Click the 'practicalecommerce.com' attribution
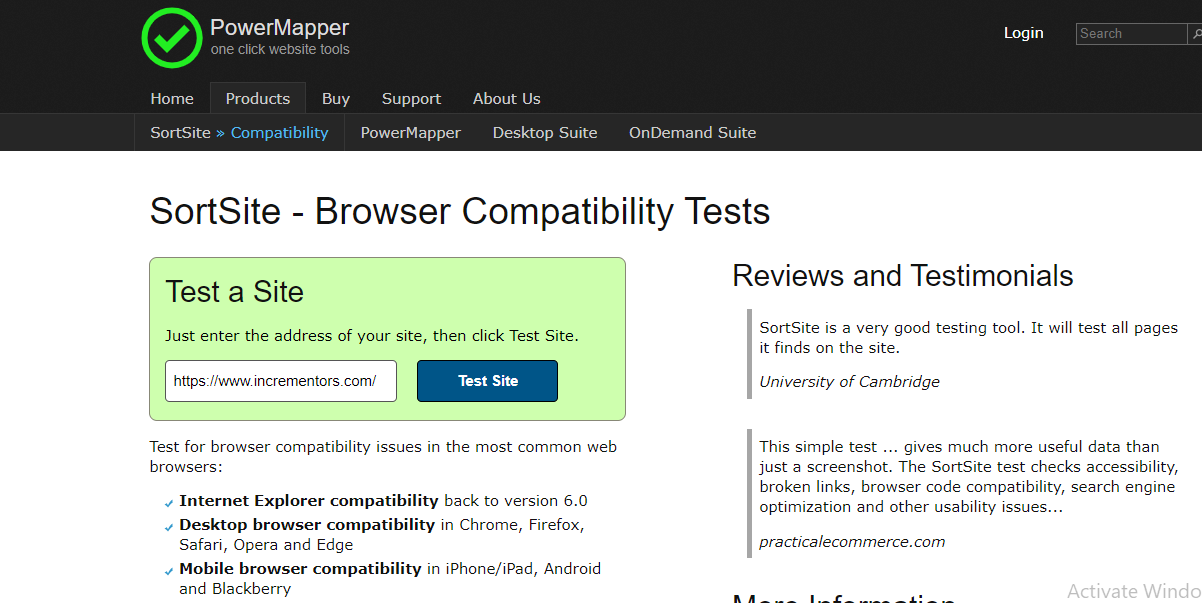 [x=852, y=541]
